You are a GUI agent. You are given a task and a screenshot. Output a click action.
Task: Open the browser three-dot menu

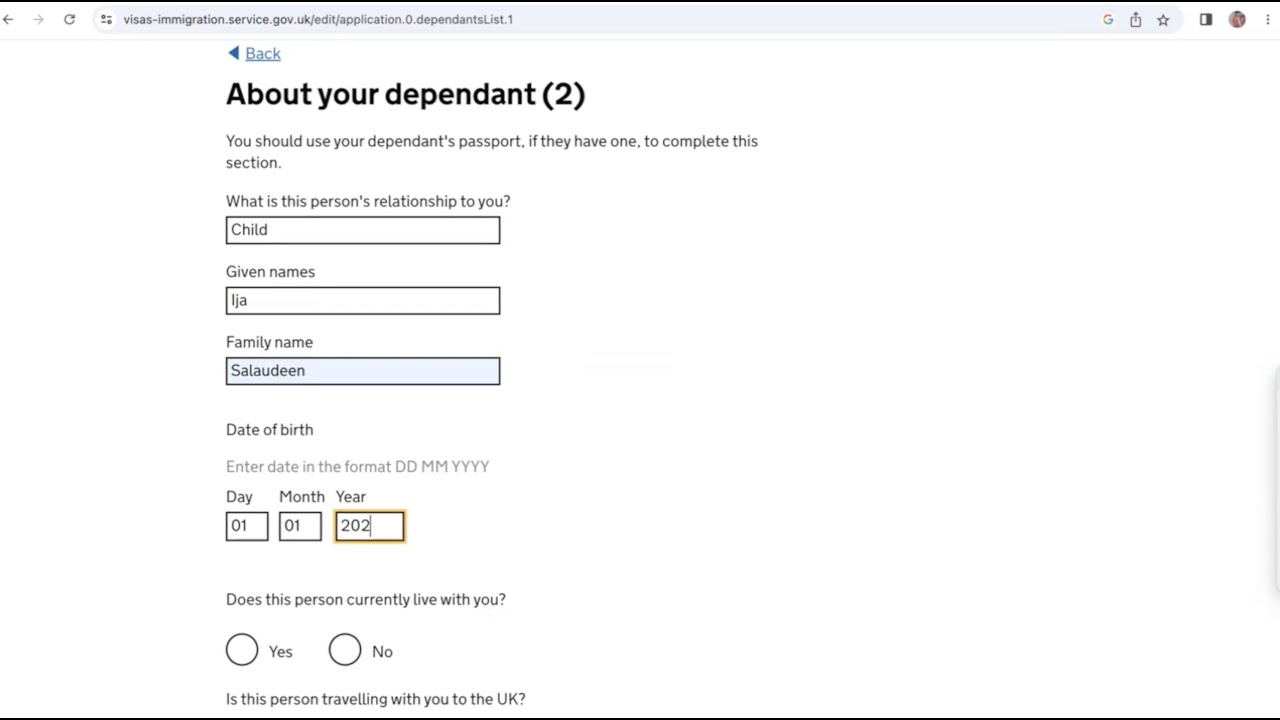click(1267, 19)
